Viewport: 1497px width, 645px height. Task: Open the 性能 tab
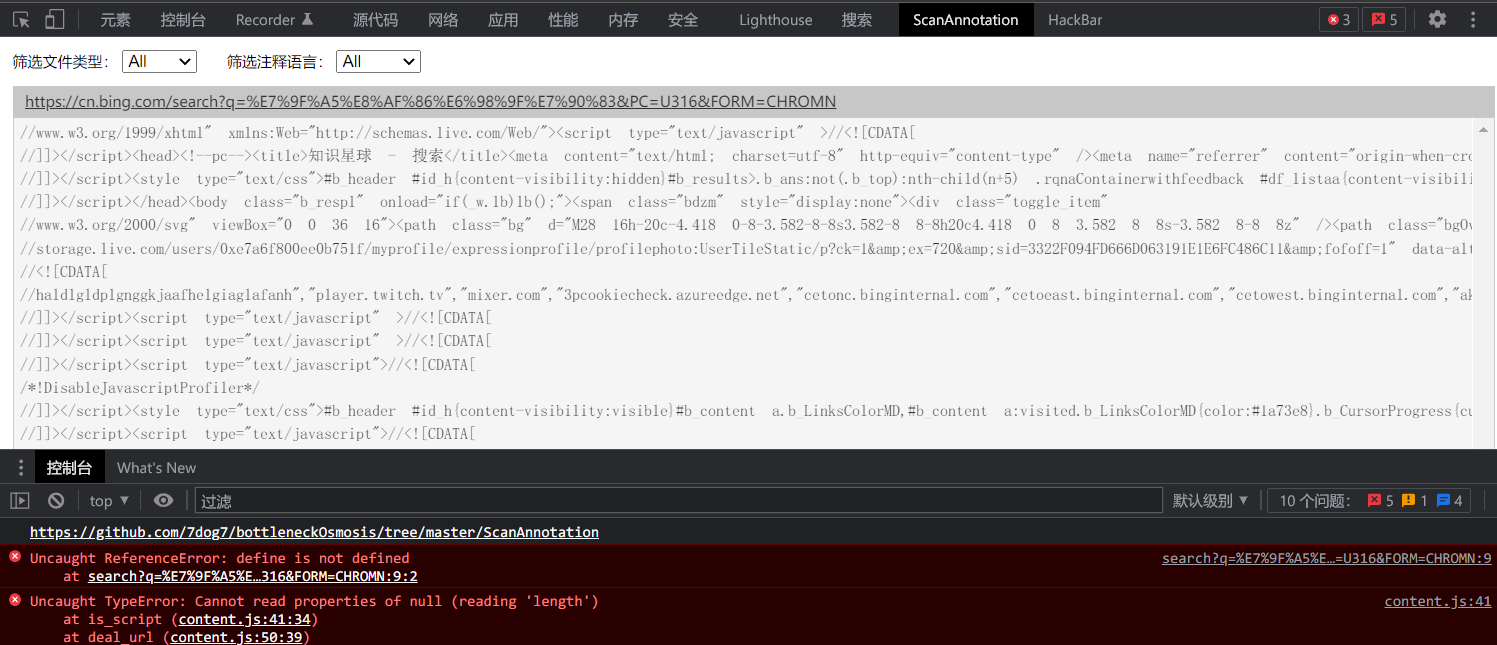click(563, 20)
